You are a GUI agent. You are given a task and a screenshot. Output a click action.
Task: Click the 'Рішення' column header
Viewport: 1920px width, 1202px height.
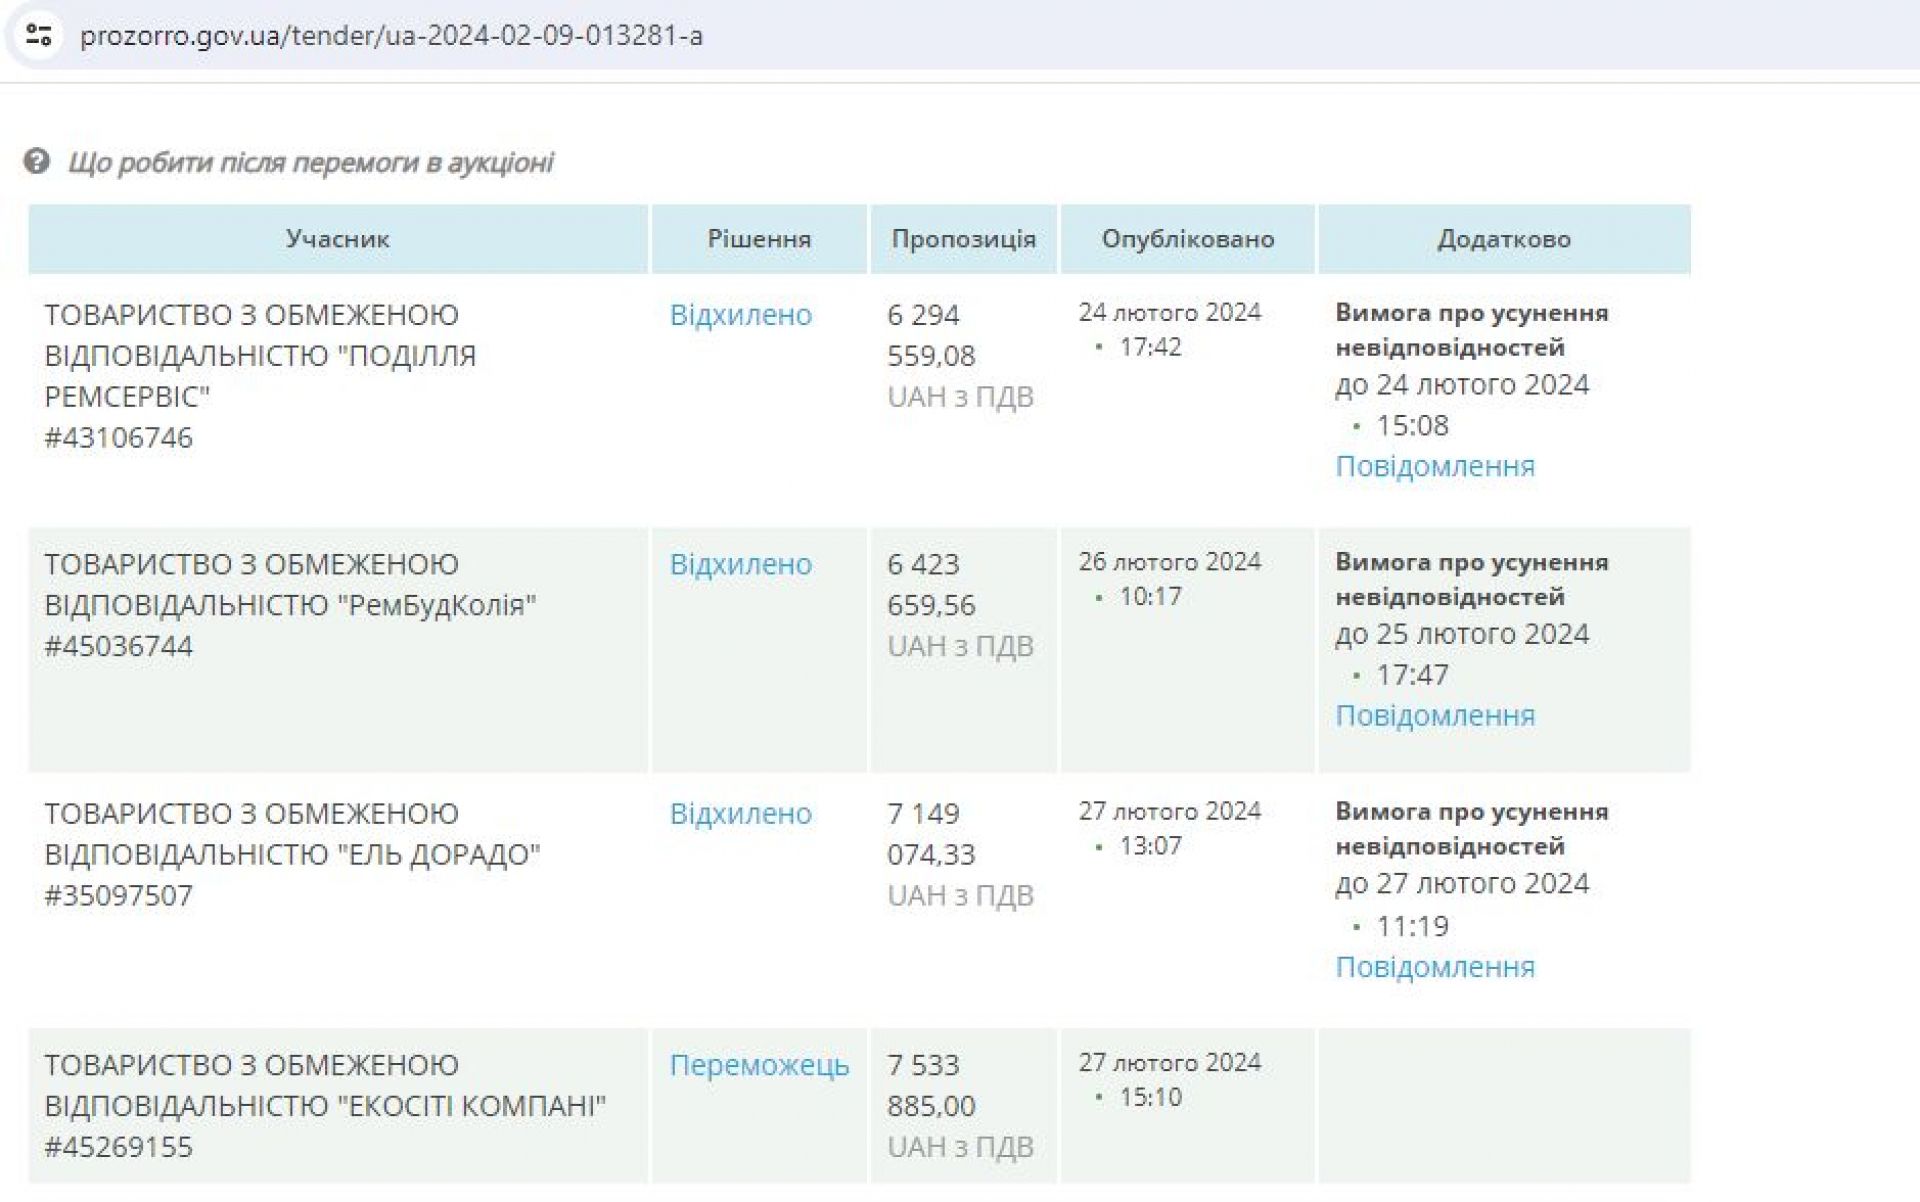(x=758, y=239)
